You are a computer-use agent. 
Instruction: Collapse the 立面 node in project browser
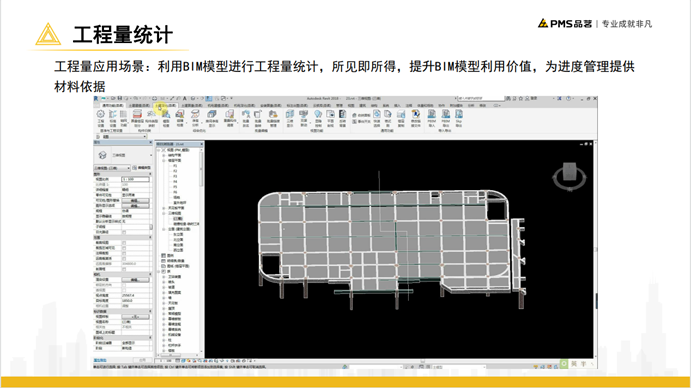coord(163,229)
